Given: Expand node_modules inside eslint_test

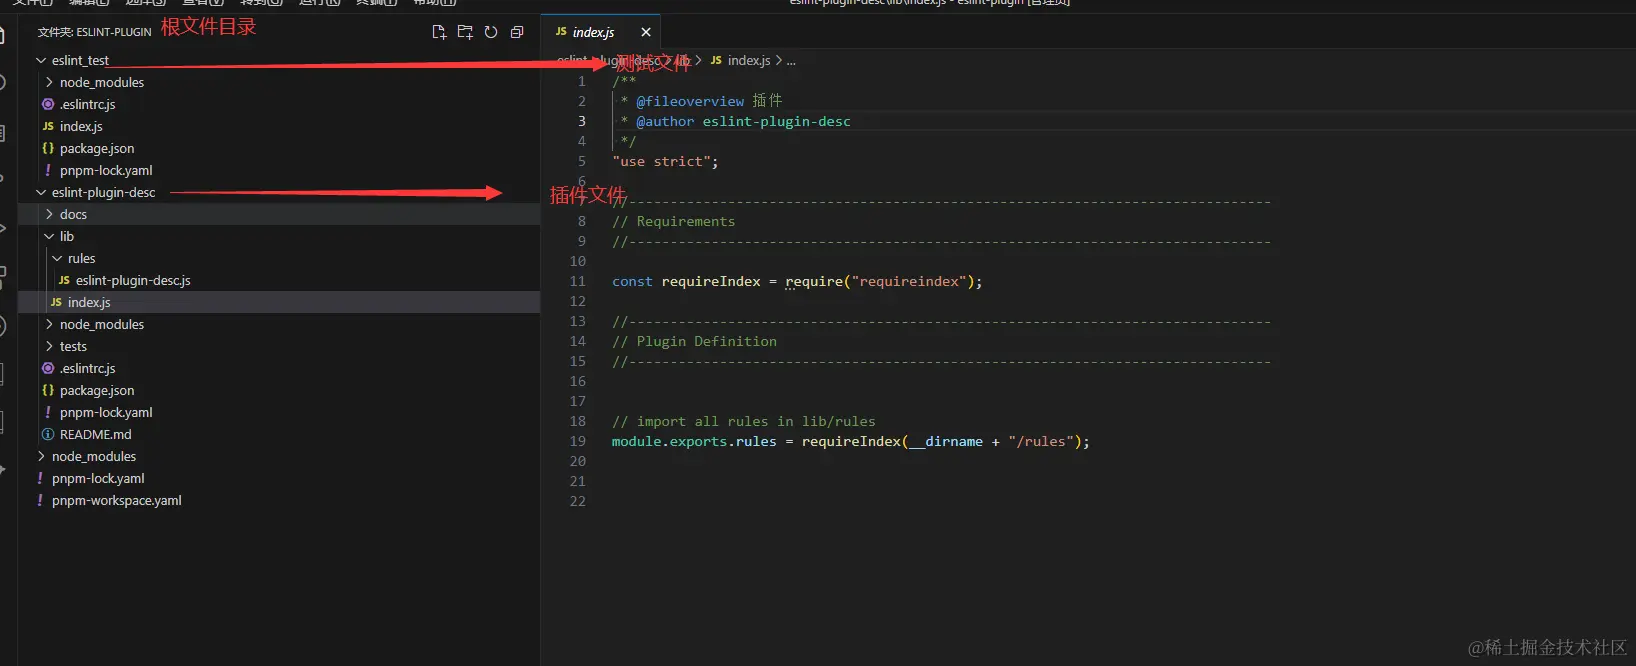Looking at the screenshot, I should tap(49, 83).
